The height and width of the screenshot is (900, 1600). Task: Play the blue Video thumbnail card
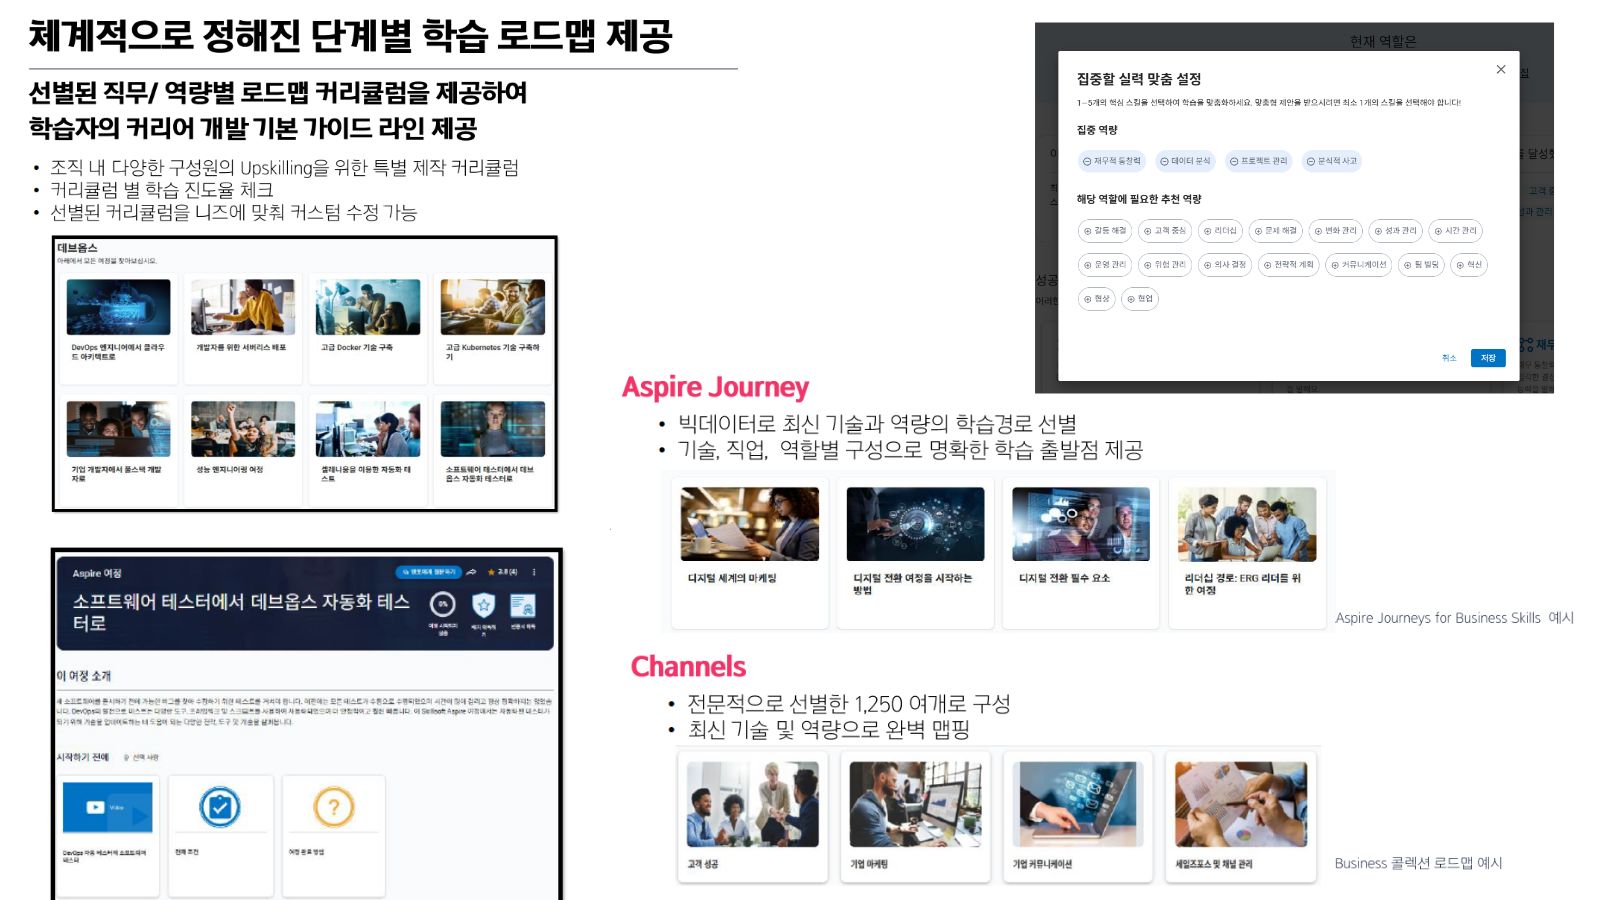tap(107, 807)
